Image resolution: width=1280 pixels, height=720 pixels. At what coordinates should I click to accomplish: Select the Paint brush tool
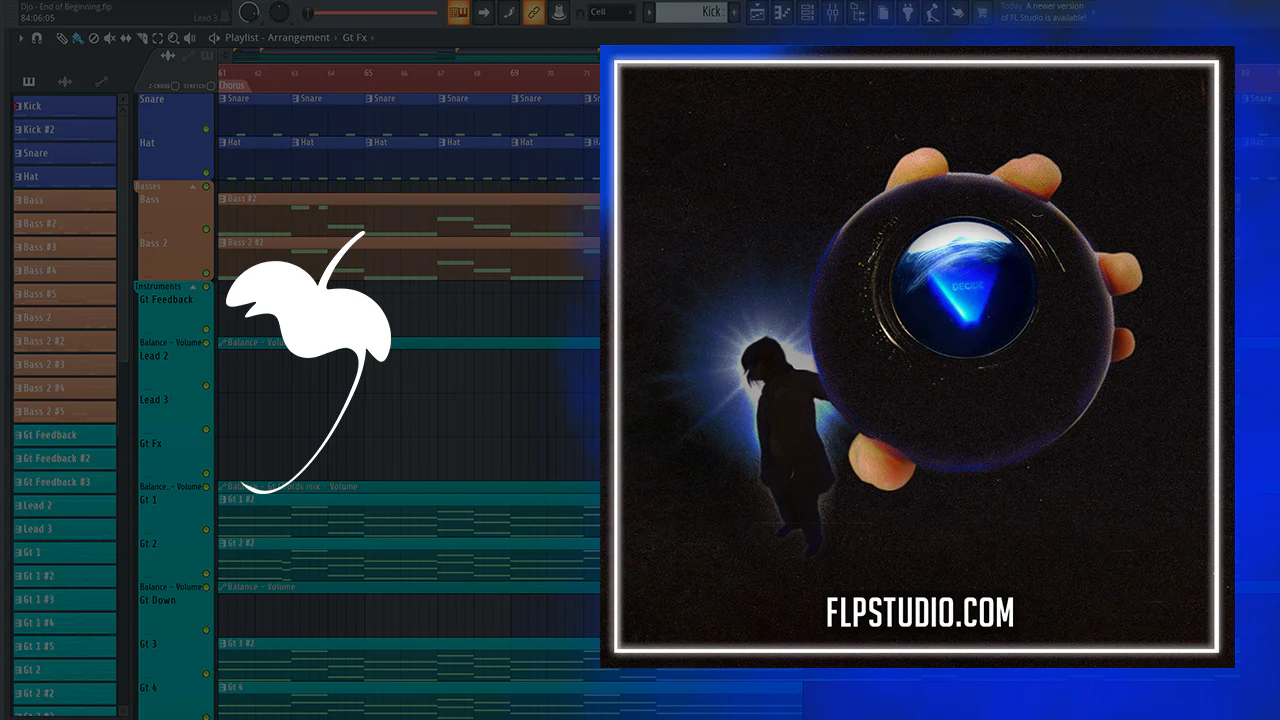[77, 38]
